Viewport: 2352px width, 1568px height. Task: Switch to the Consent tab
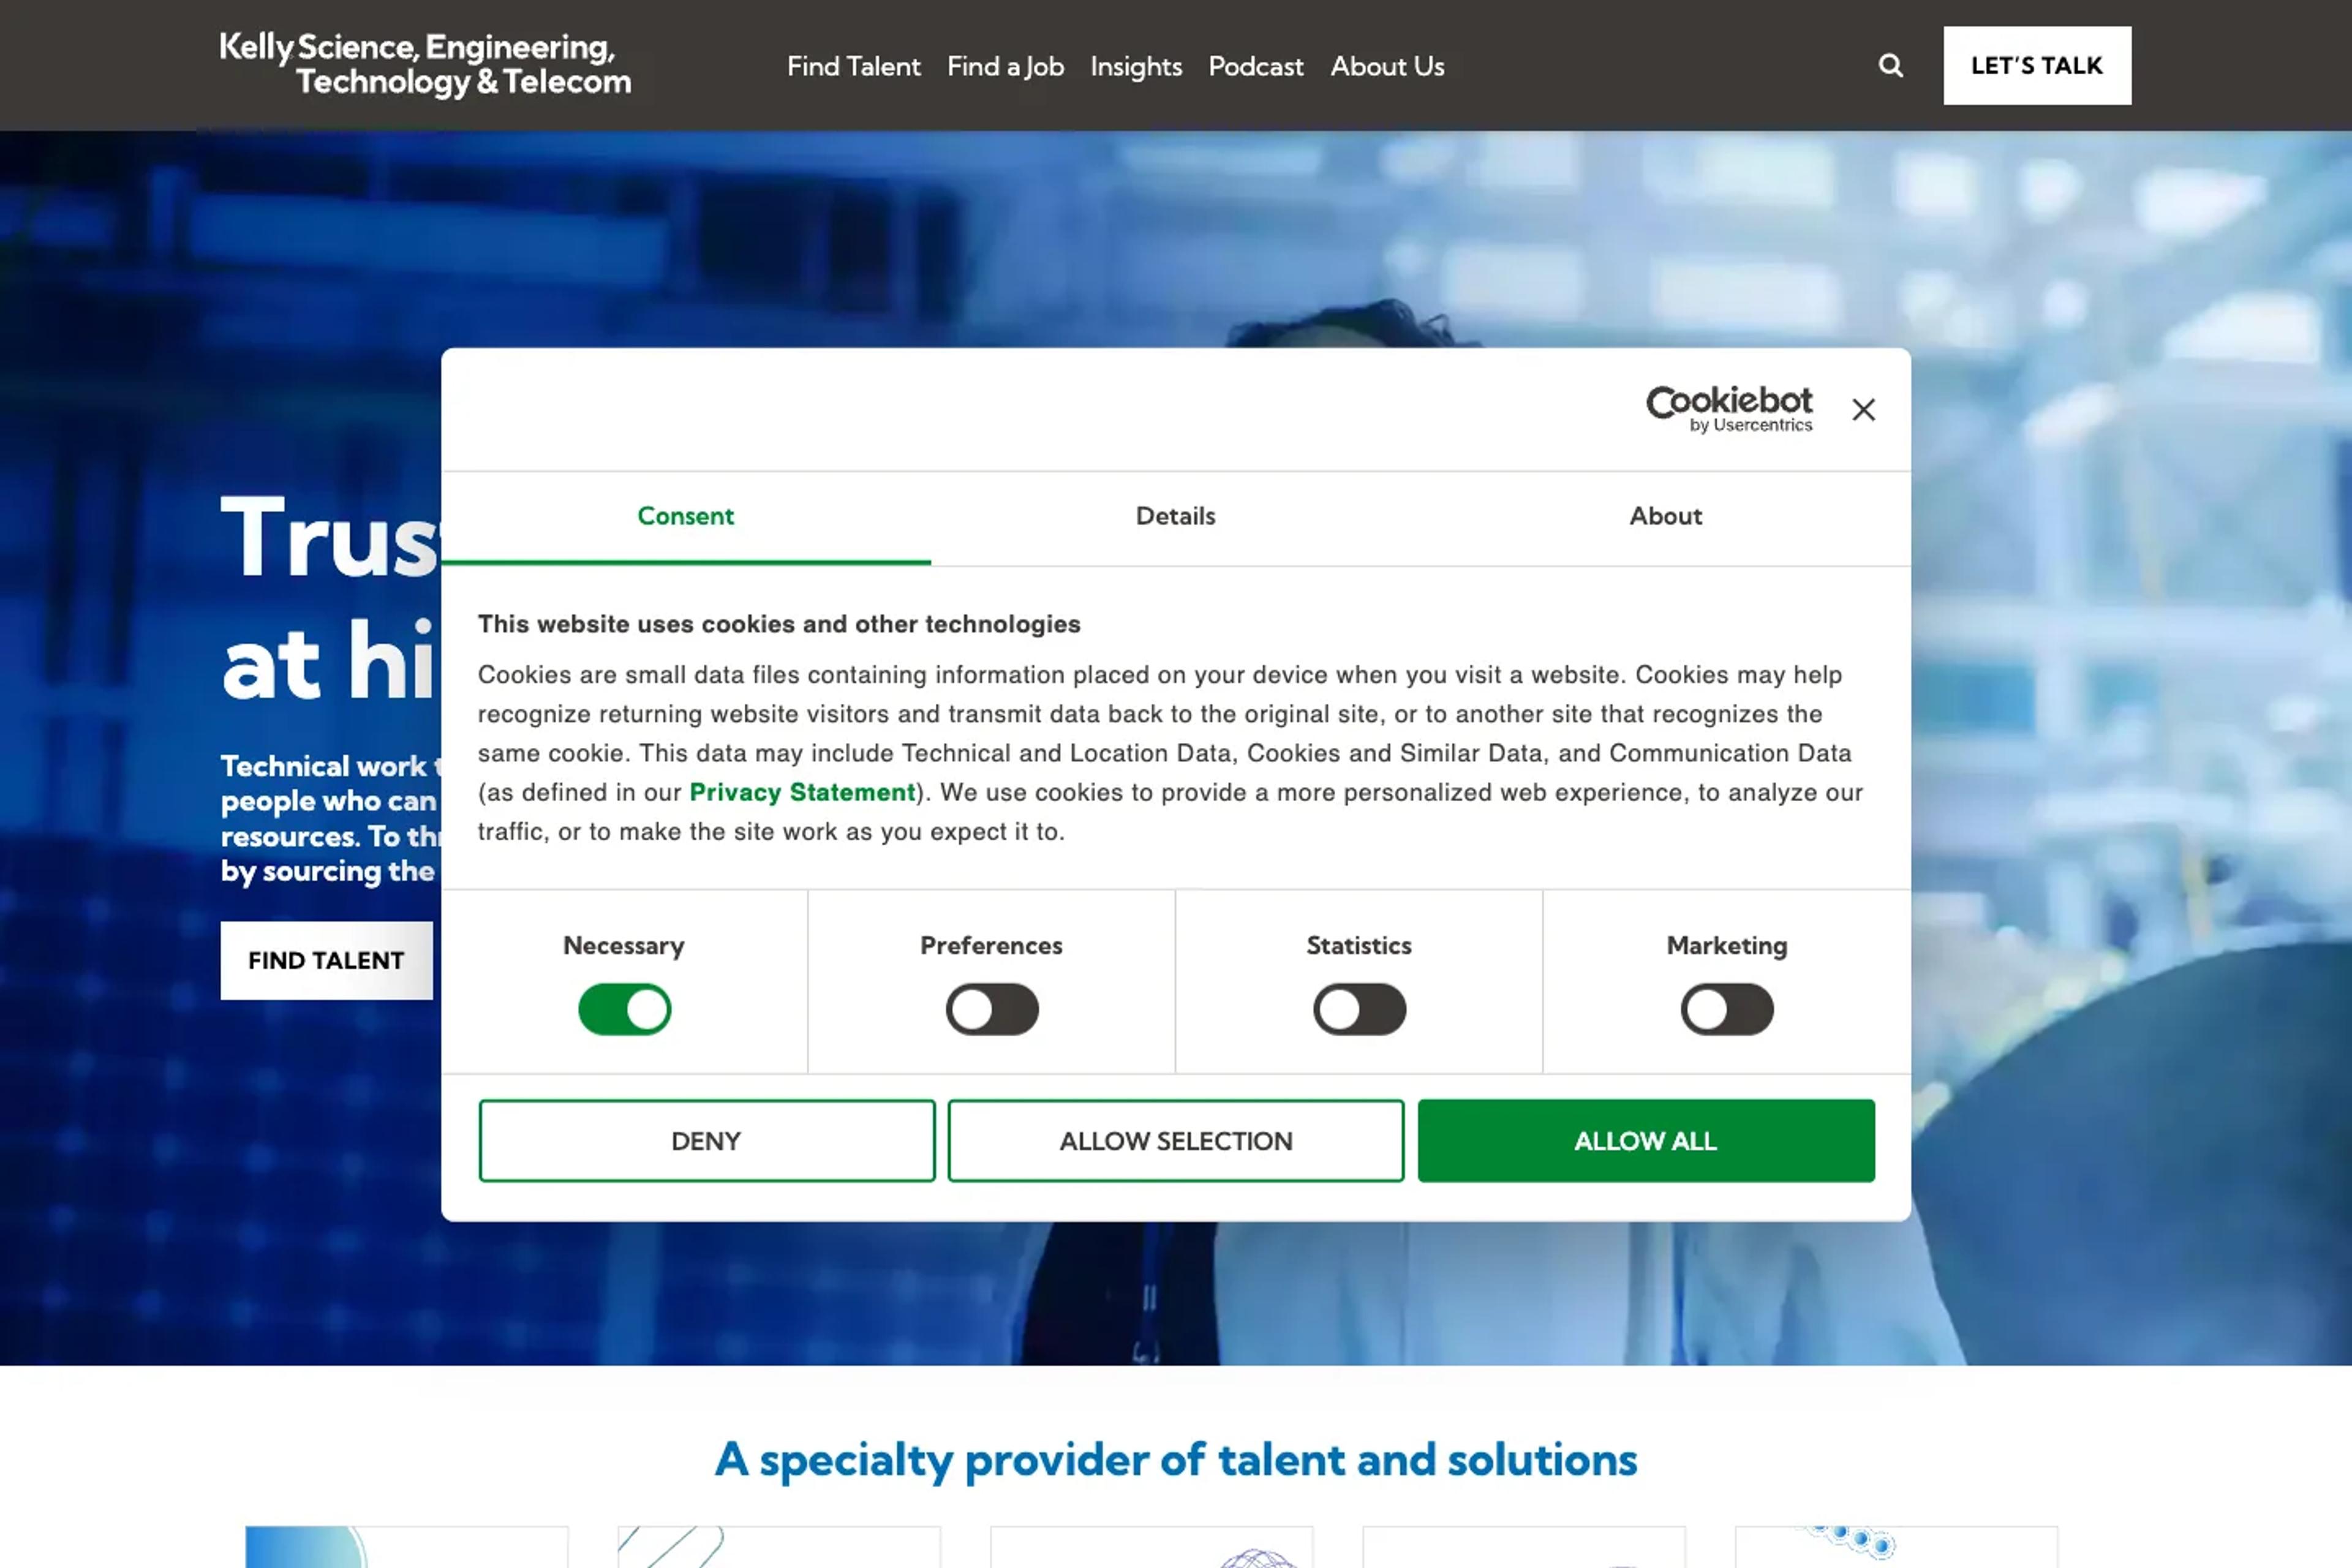[x=686, y=517]
